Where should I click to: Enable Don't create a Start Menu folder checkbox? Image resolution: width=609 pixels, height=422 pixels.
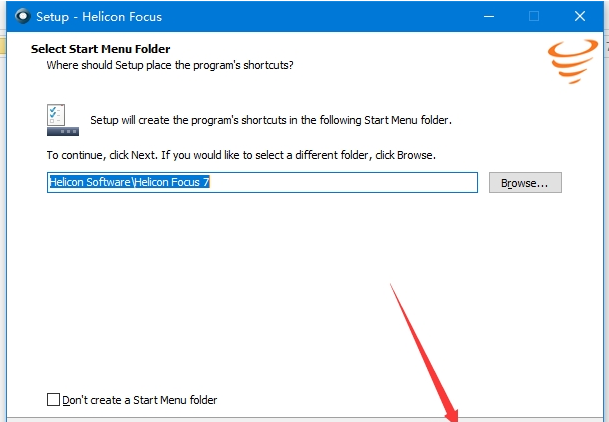click(53, 399)
